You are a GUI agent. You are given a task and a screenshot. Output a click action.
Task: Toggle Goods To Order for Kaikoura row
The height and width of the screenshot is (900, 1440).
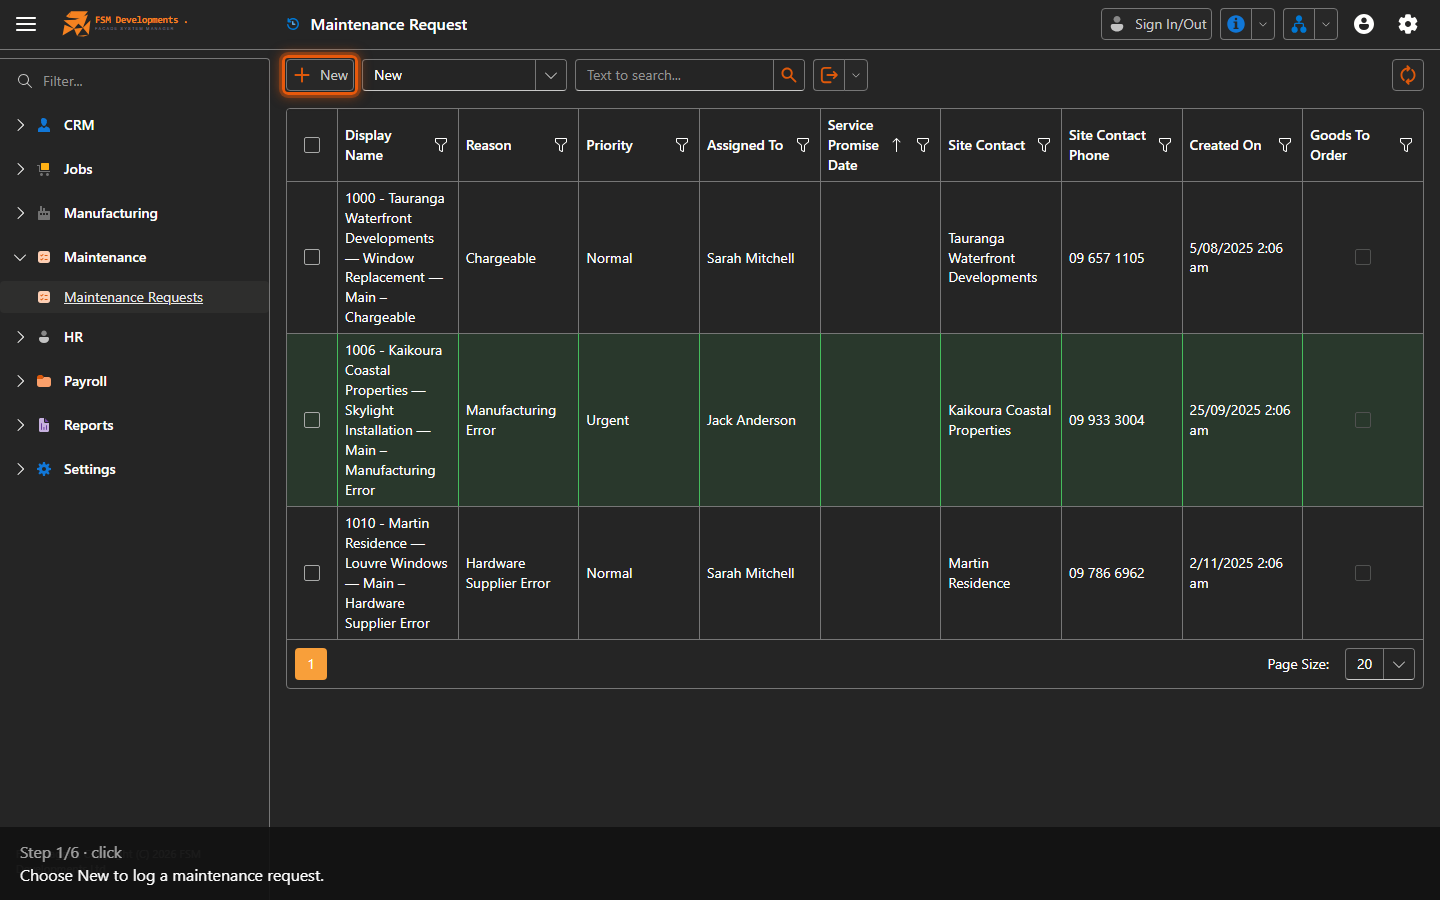click(1363, 420)
